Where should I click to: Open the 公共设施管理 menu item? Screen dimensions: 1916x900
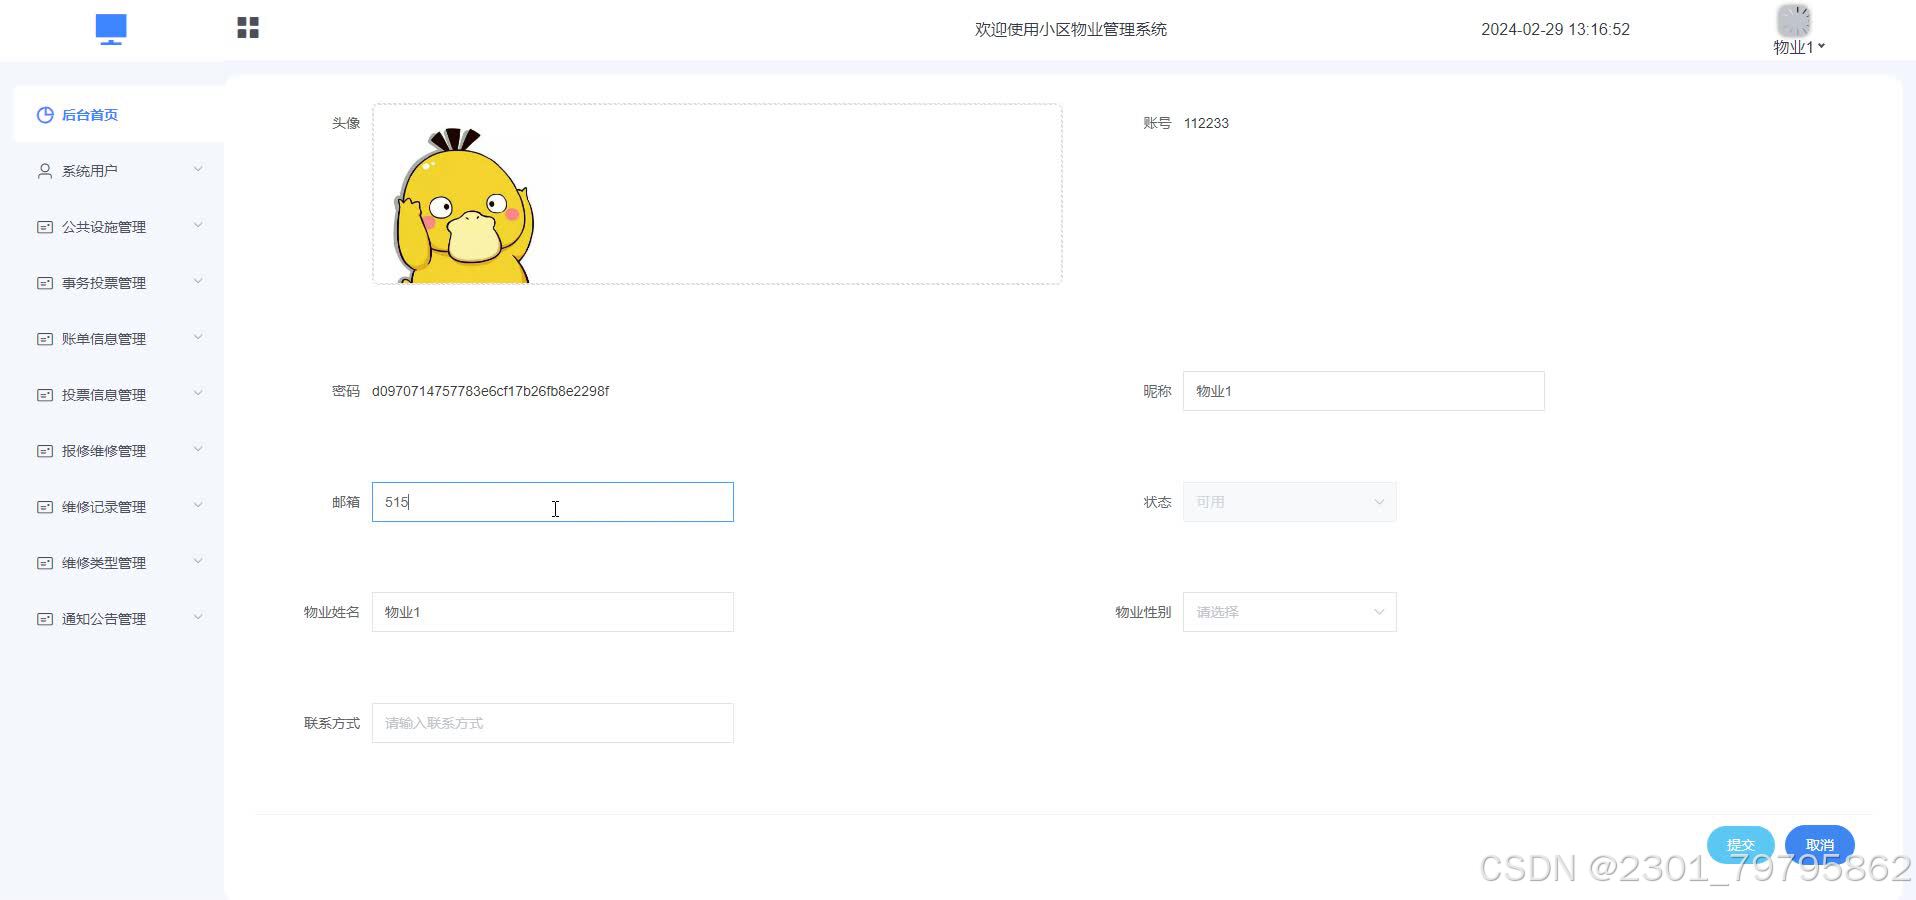click(x=119, y=227)
